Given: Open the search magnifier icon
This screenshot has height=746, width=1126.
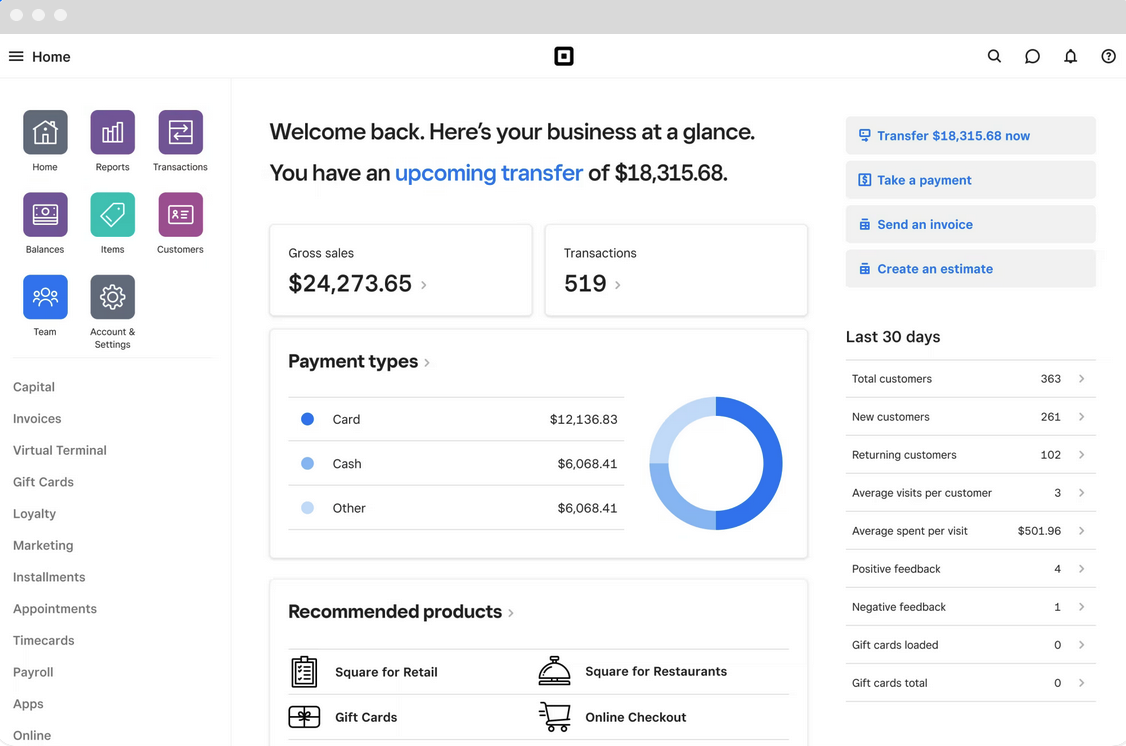Looking at the screenshot, I should [994, 57].
